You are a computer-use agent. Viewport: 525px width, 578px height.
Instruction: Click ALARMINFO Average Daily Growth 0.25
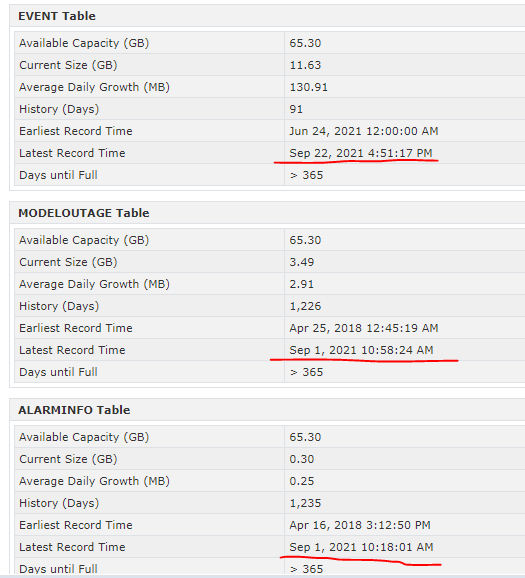pos(302,481)
